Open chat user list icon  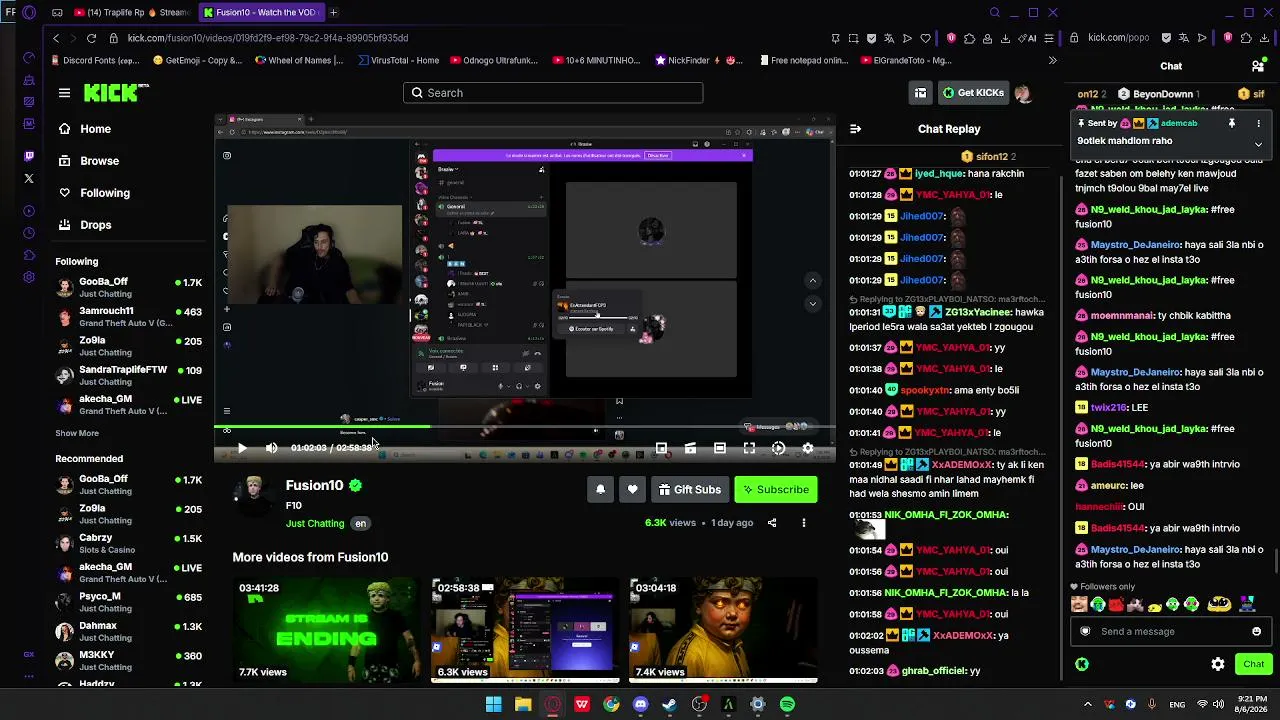(x=1258, y=66)
